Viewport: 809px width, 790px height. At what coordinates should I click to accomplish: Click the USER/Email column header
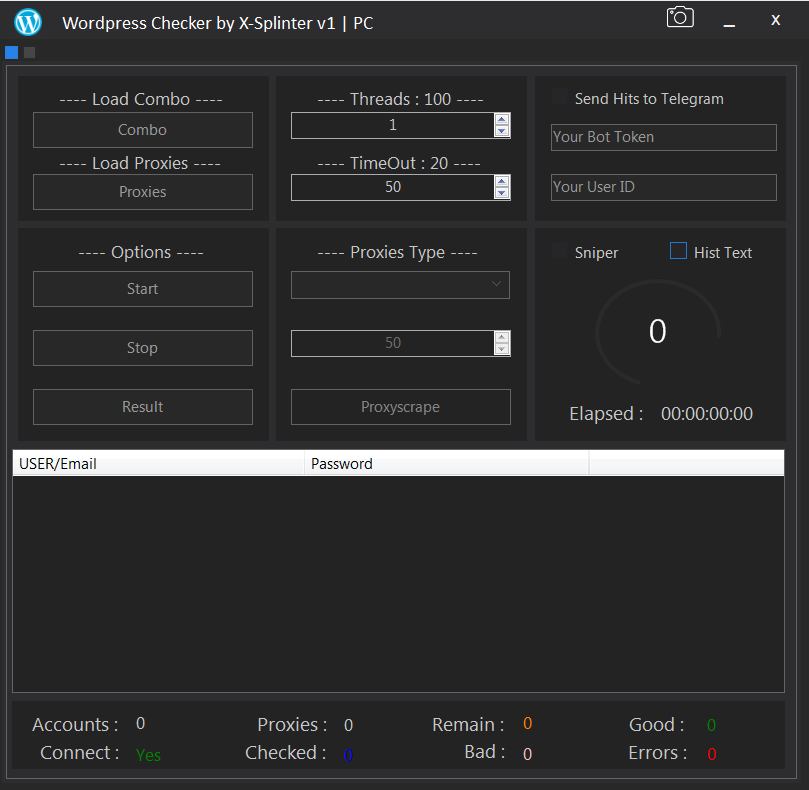pos(158,463)
